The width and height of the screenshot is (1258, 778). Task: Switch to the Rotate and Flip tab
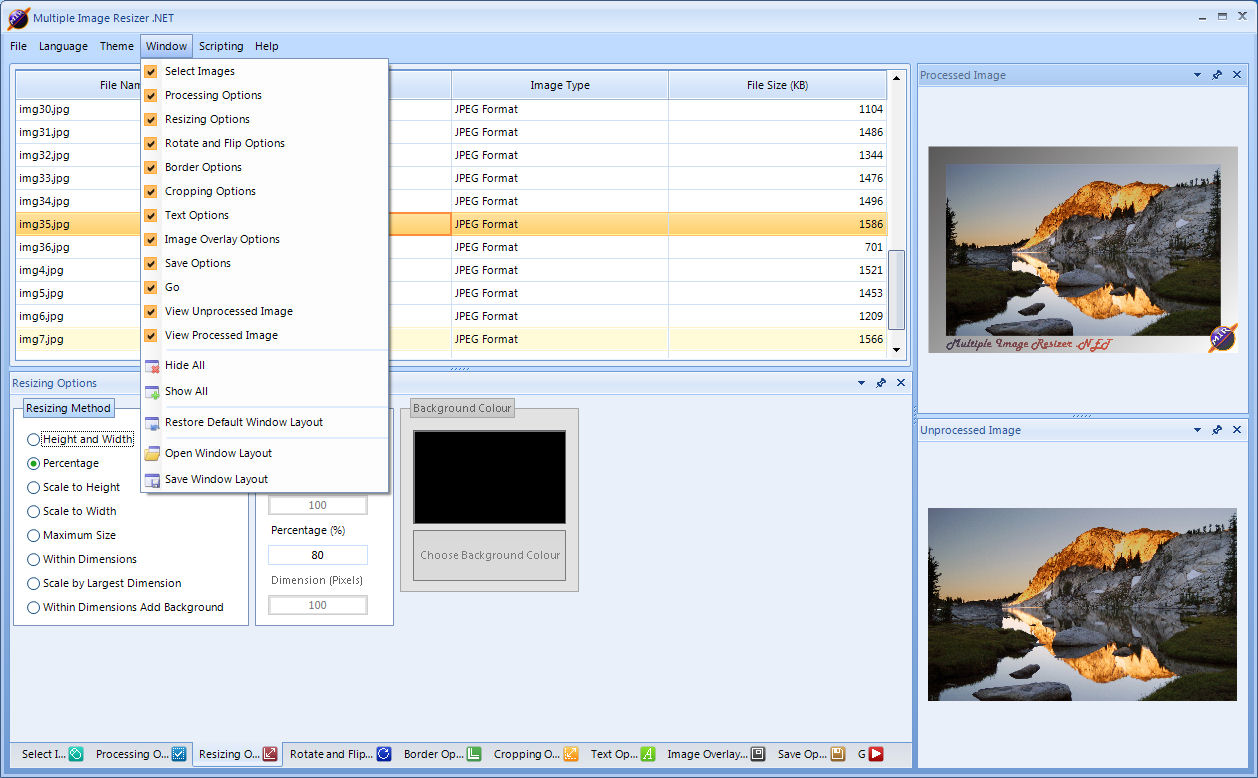click(x=339, y=754)
